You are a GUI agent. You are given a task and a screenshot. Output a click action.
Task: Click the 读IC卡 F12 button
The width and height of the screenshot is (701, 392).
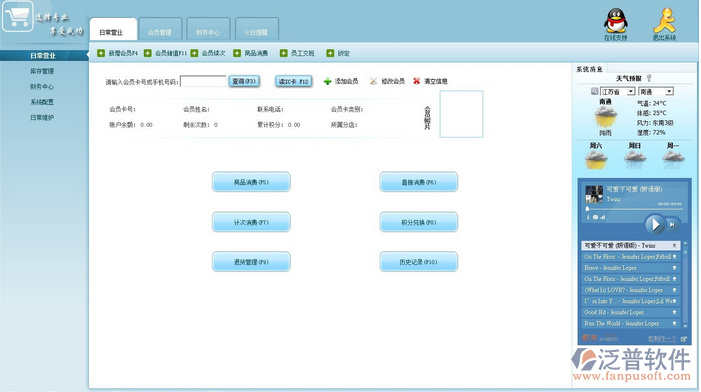[x=294, y=81]
